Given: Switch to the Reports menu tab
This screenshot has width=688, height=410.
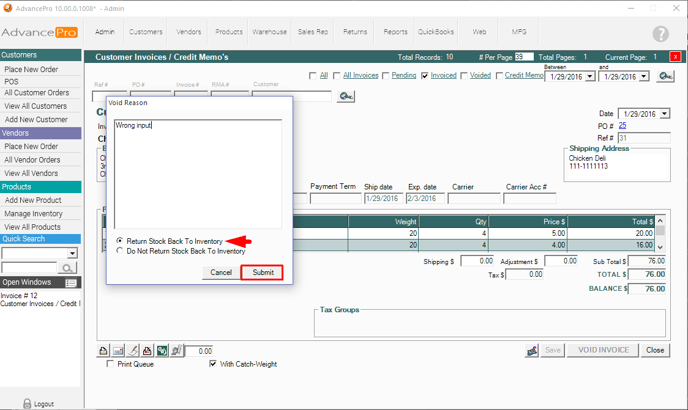Looking at the screenshot, I should [x=395, y=32].
